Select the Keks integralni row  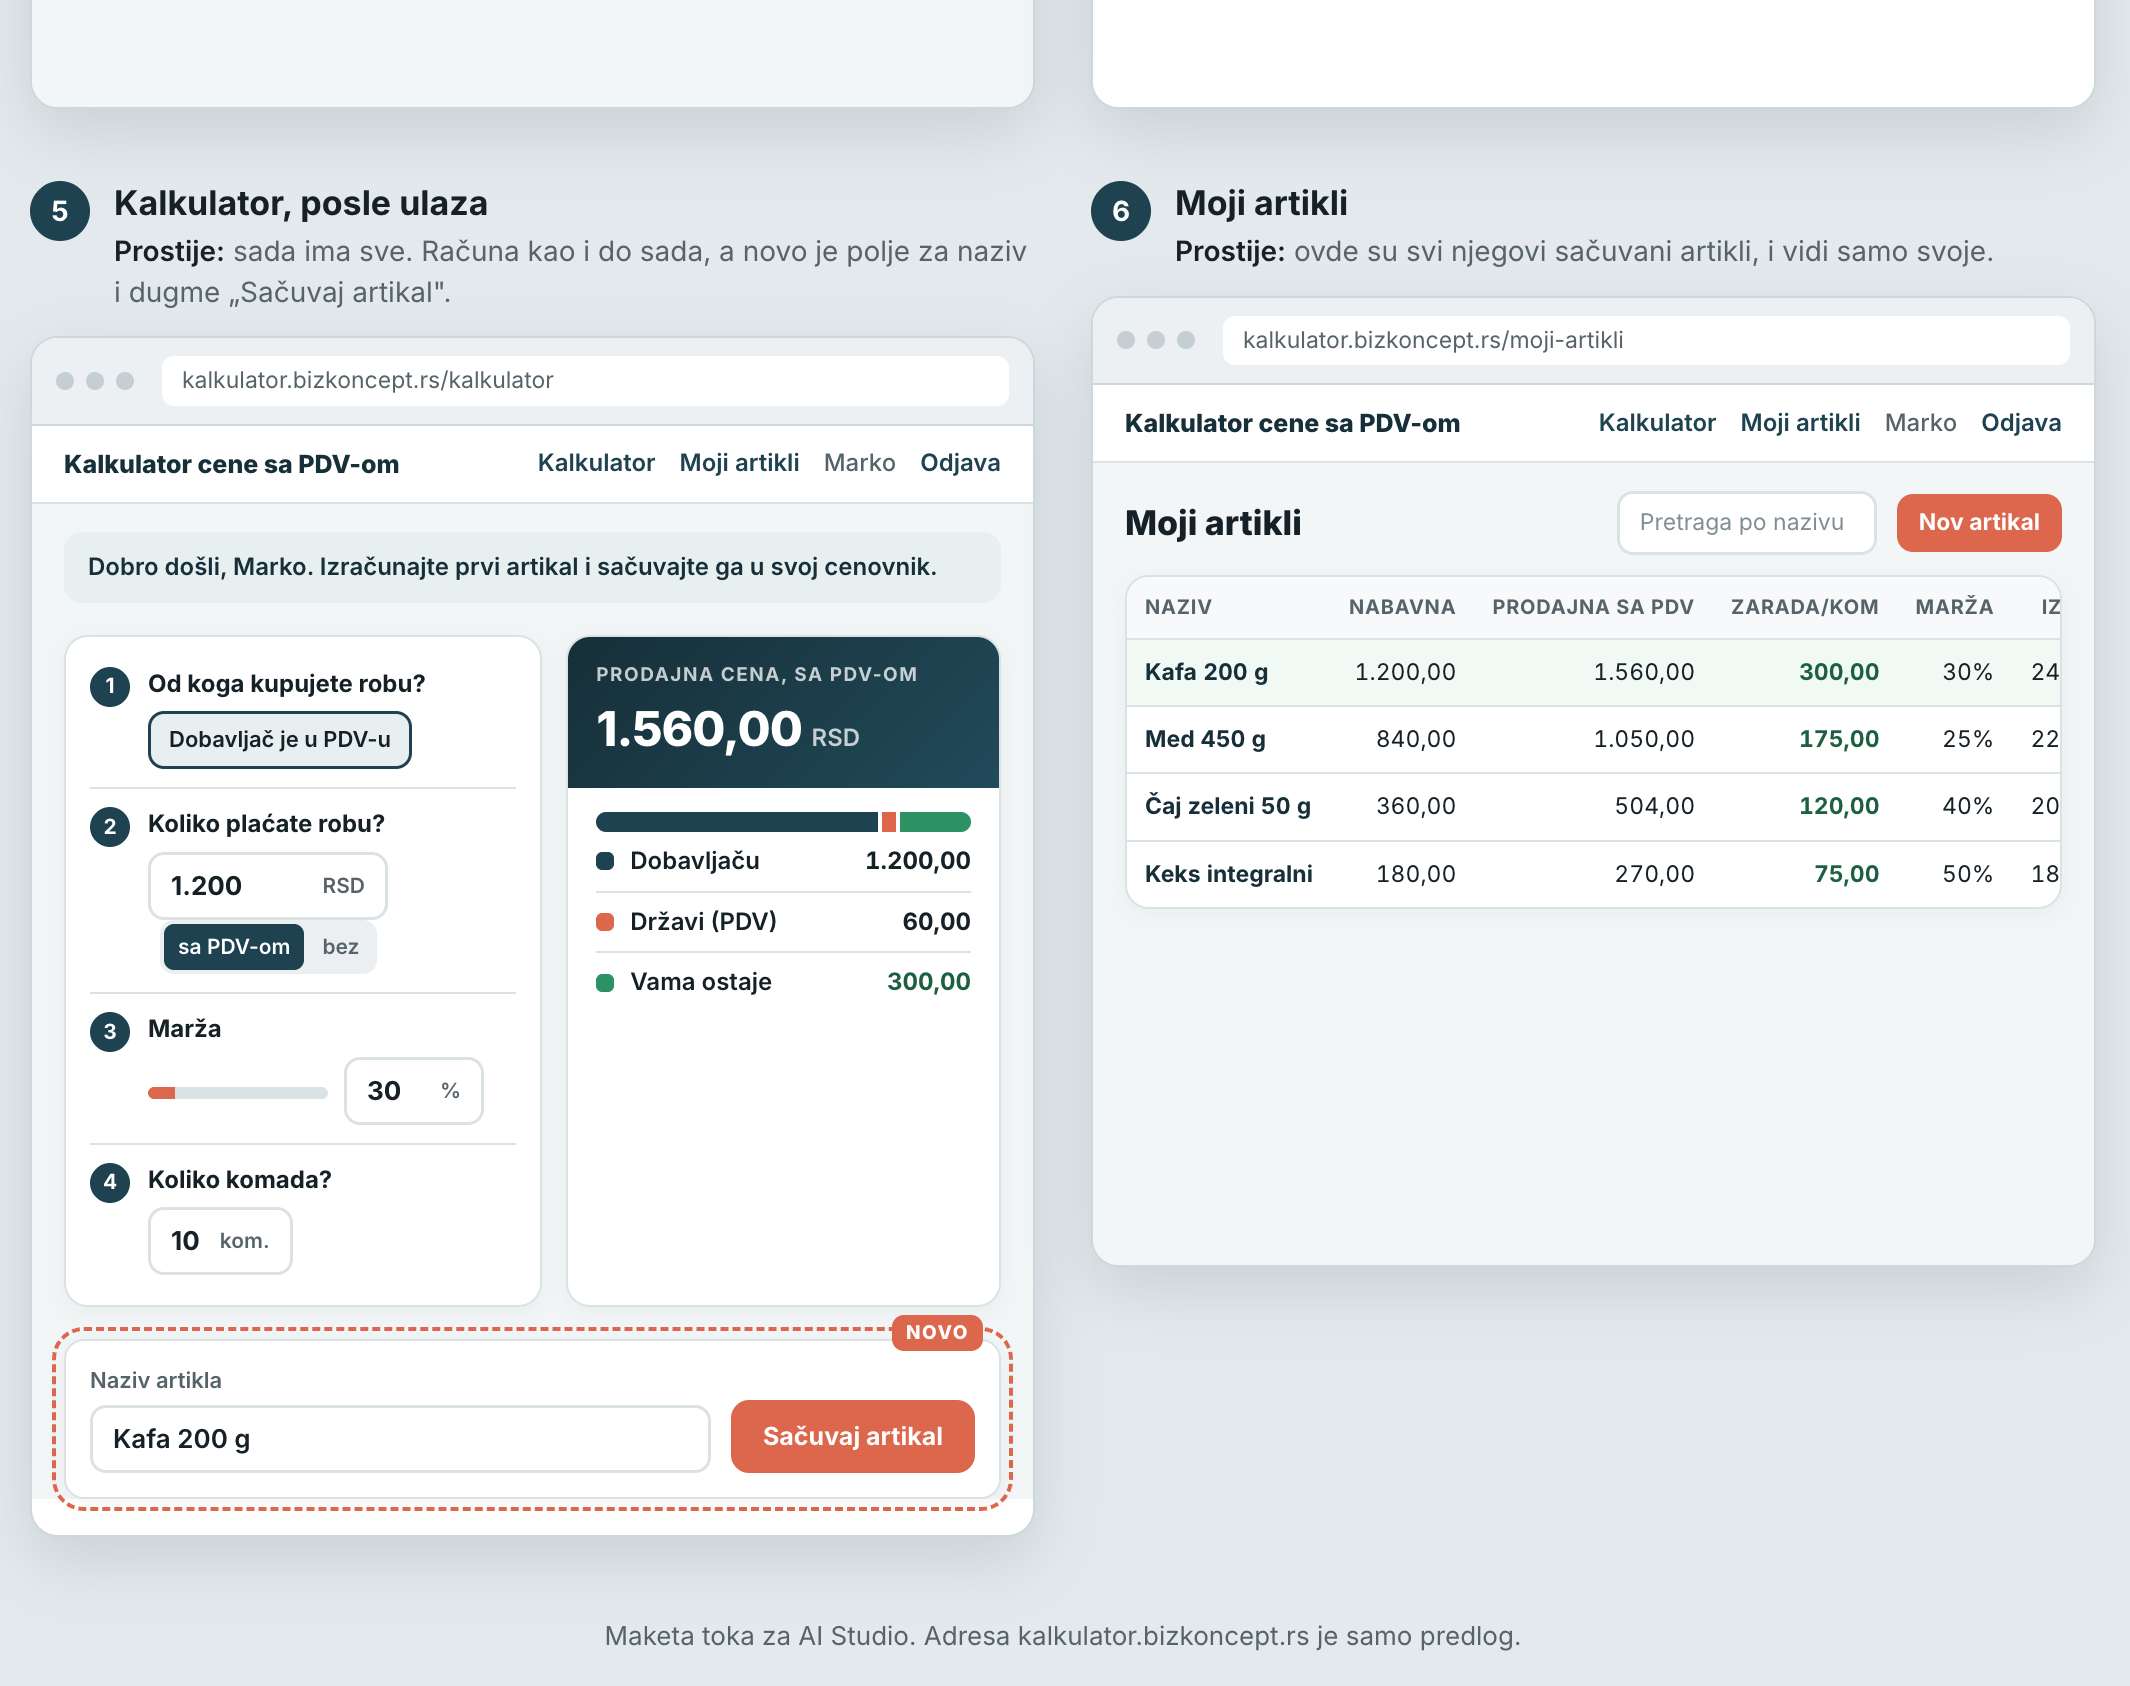tap(1593, 874)
